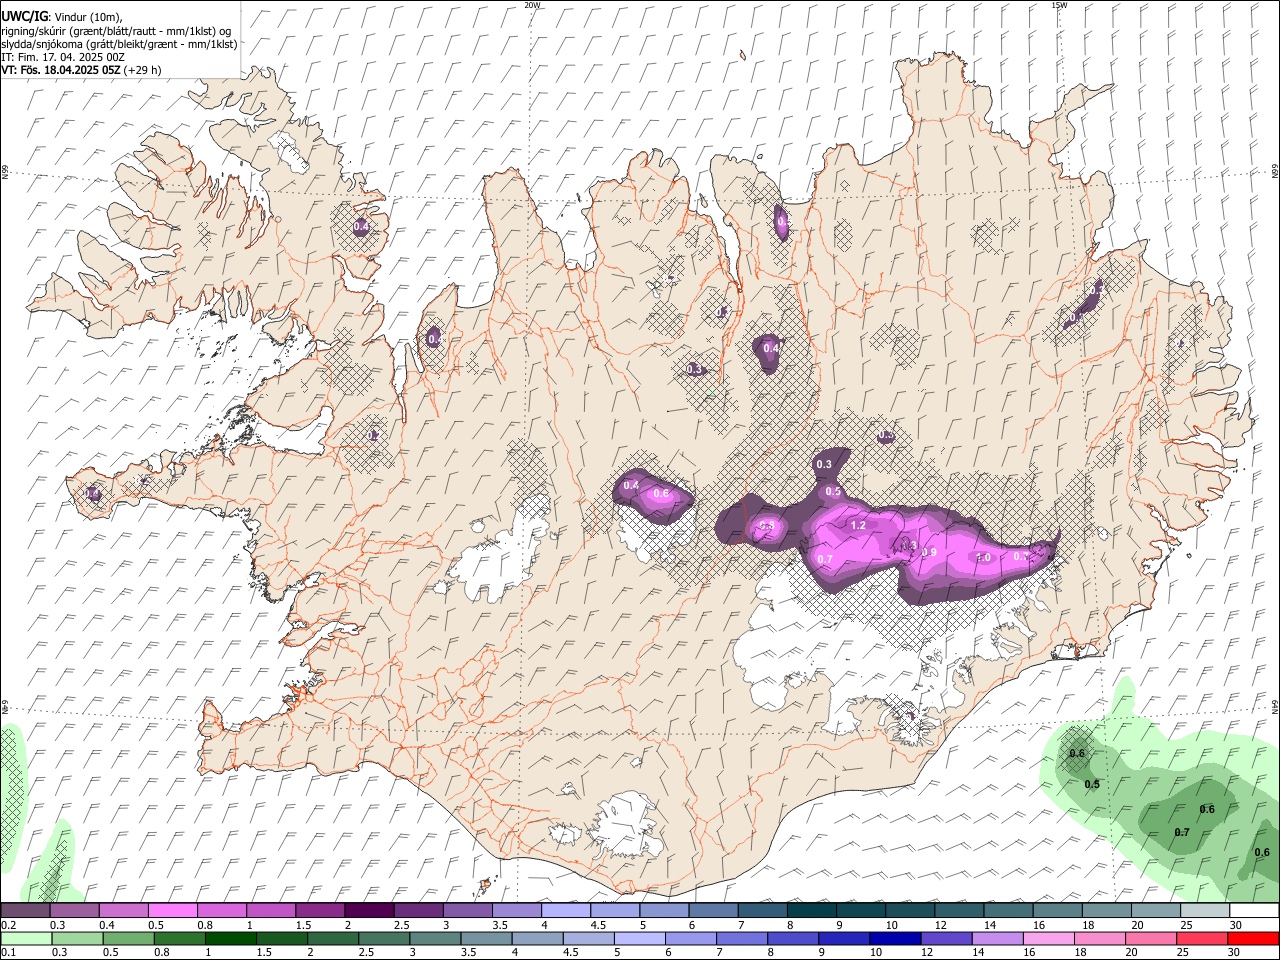Image resolution: width=1280 pixels, height=960 pixels.
Task: Pick the white 30 swatch, upper legend
Action: tap(1254, 911)
